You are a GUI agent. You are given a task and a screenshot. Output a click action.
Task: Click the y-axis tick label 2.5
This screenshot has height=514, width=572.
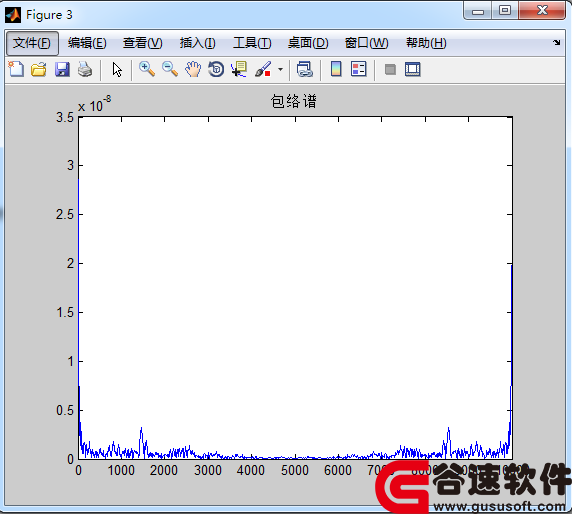65,215
